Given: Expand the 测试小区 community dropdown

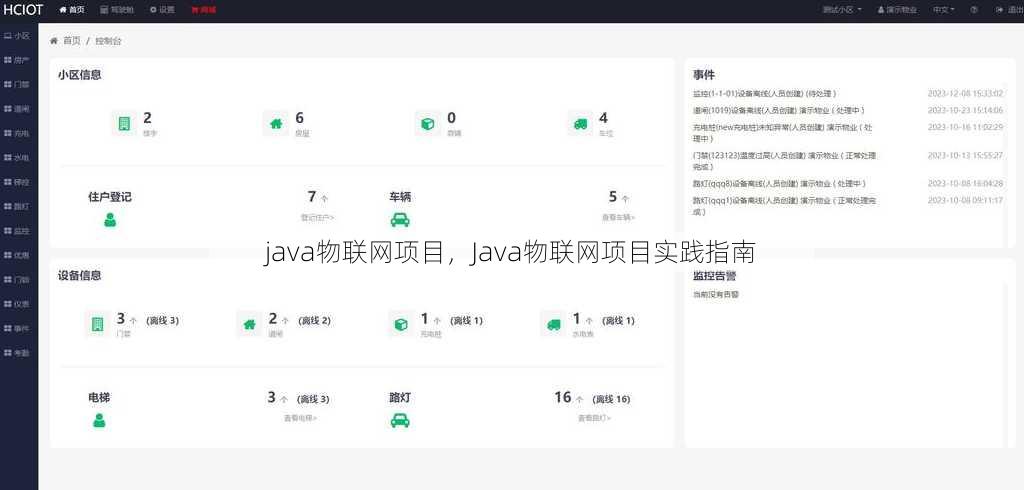Looking at the screenshot, I should (842, 10).
